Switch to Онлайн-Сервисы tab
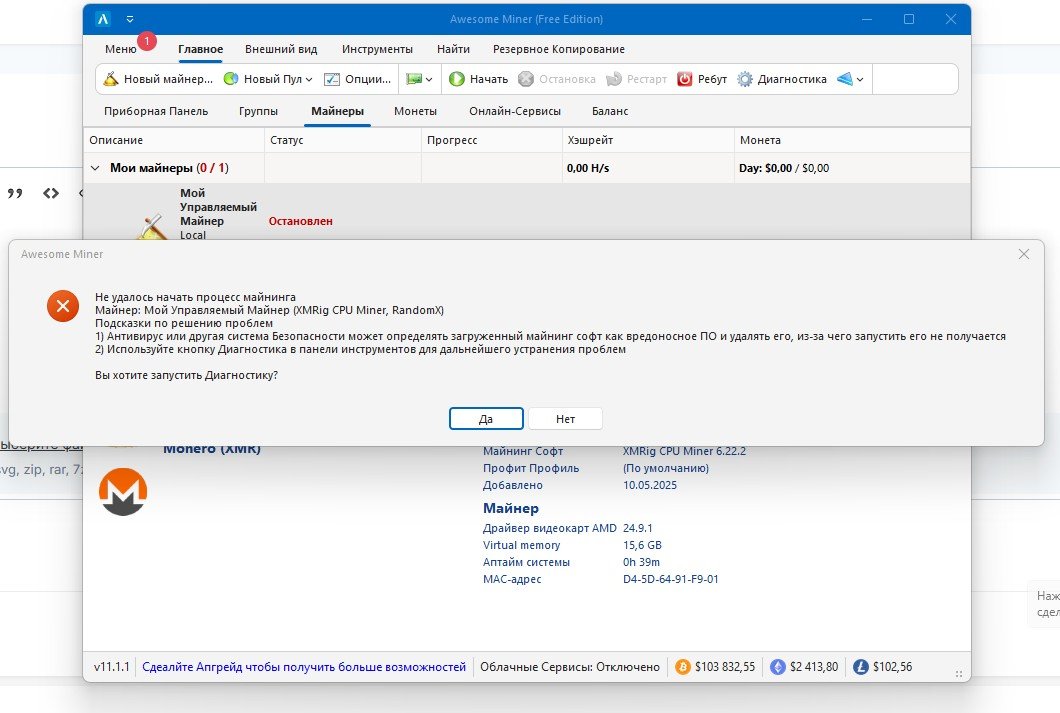Image resolution: width=1060 pixels, height=713 pixels. 515,112
